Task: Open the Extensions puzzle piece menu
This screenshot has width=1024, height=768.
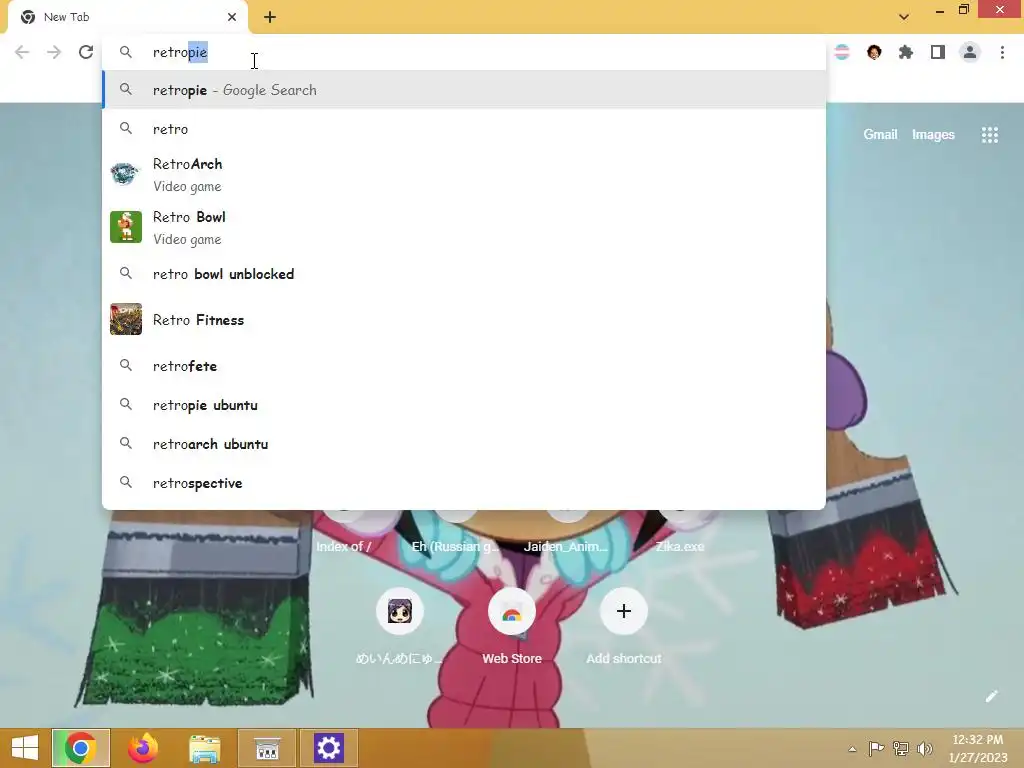Action: pos(905,52)
